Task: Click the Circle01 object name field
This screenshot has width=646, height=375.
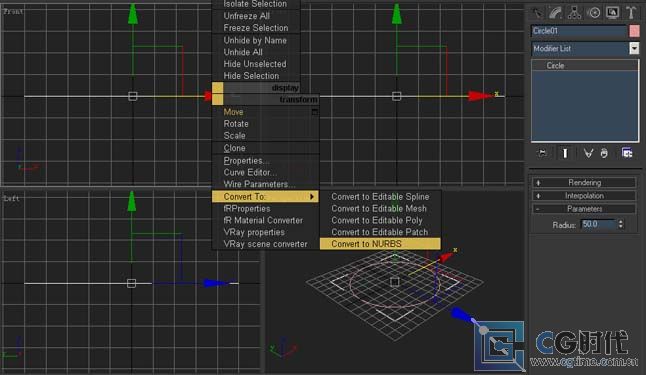Action: 578,31
